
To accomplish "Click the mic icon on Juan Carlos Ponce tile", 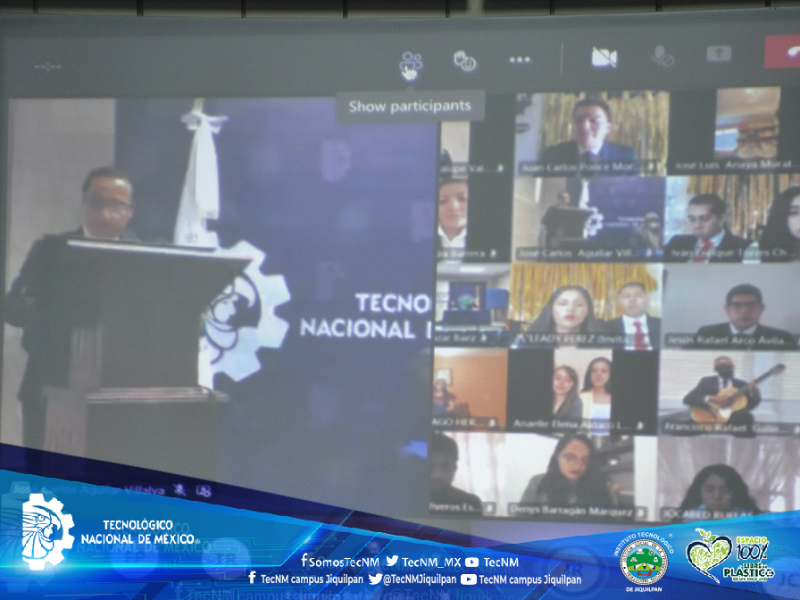I will click(652, 166).
